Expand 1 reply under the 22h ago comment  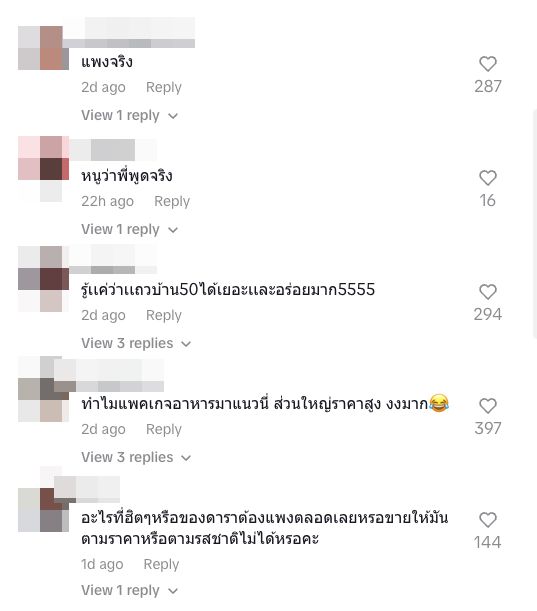(129, 230)
